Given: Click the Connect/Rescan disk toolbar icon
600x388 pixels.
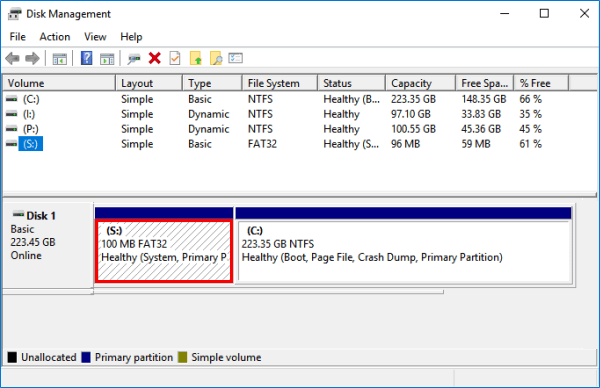Looking at the screenshot, I should click(x=134, y=59).
